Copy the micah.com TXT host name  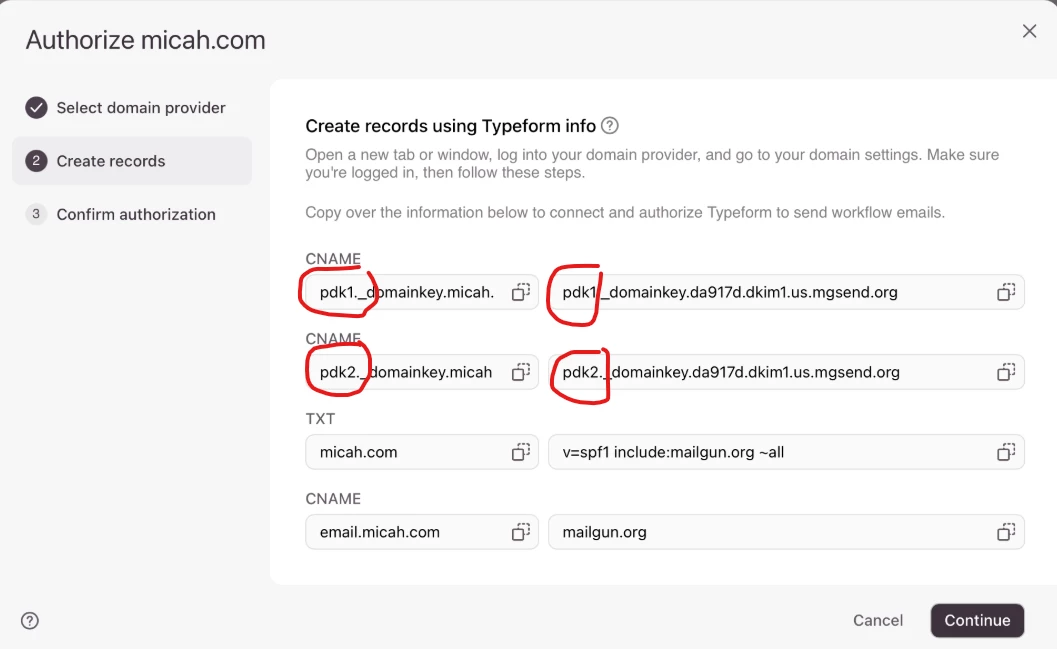520,452
